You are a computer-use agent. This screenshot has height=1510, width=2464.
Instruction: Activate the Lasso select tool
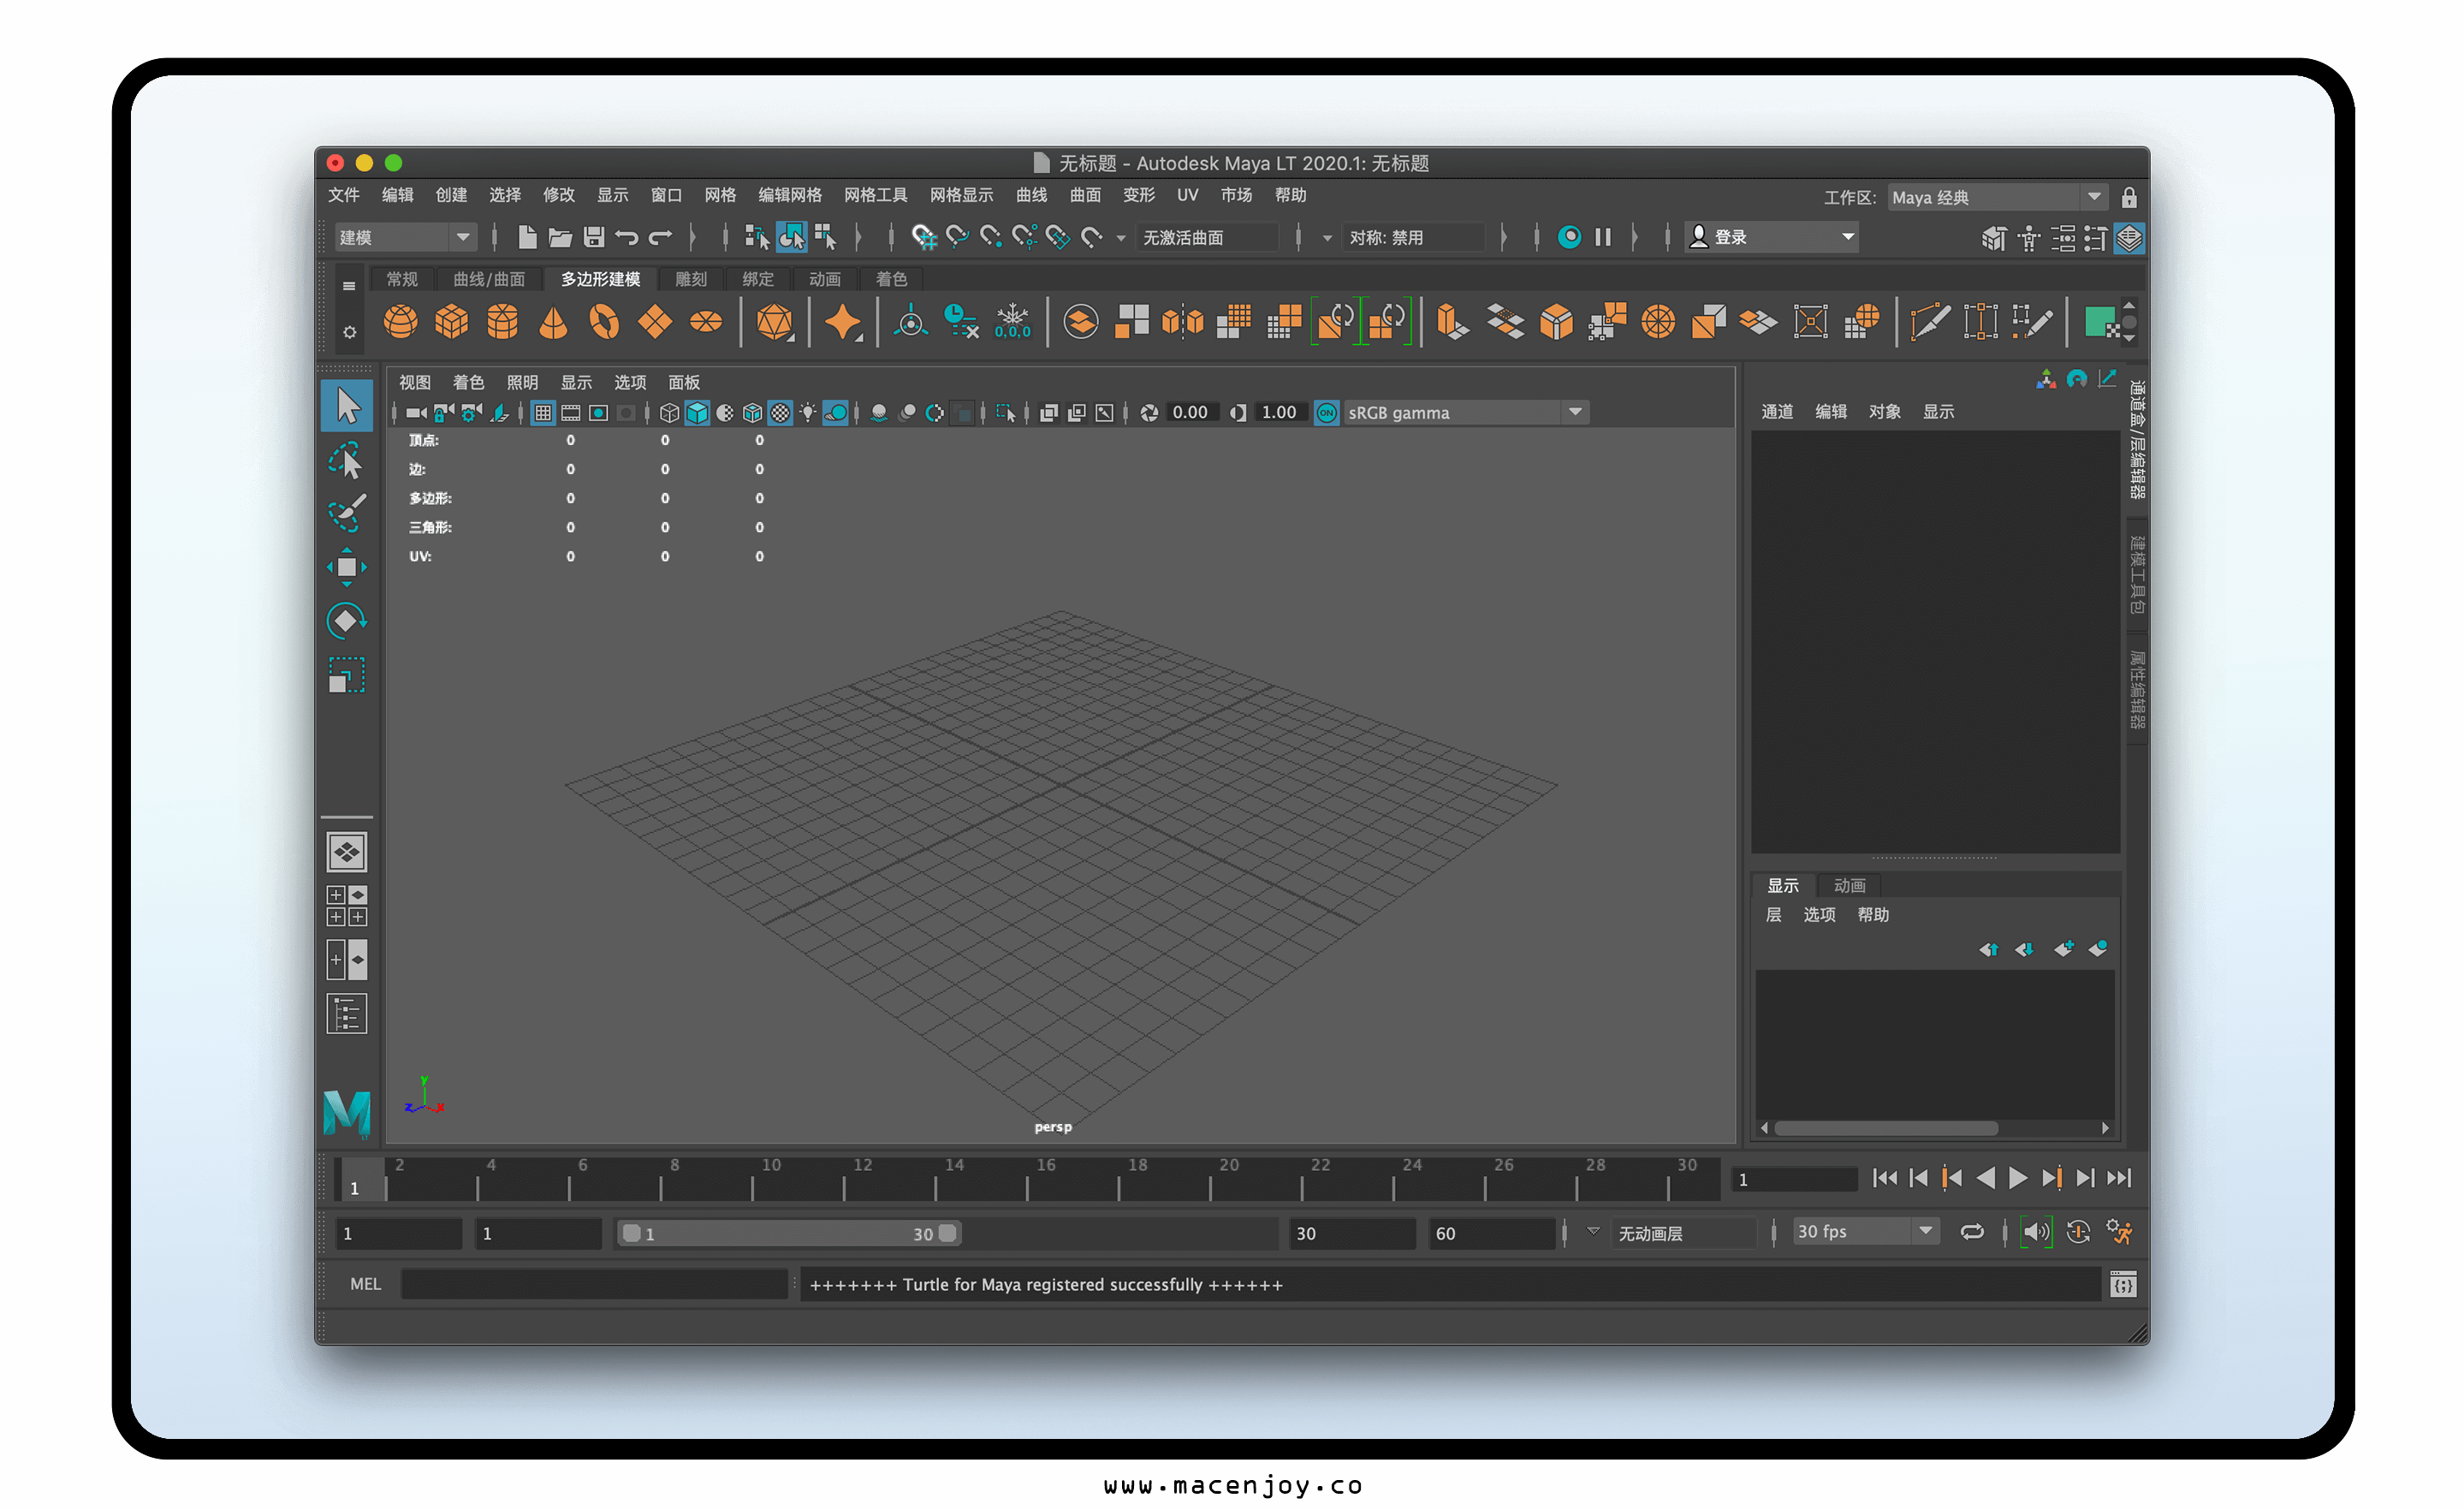pos(347,460)
